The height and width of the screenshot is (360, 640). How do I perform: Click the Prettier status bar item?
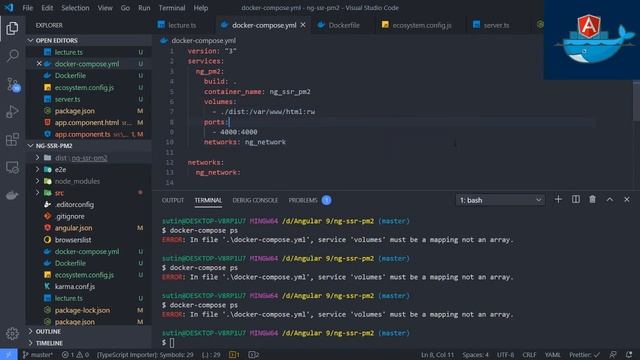584,355
